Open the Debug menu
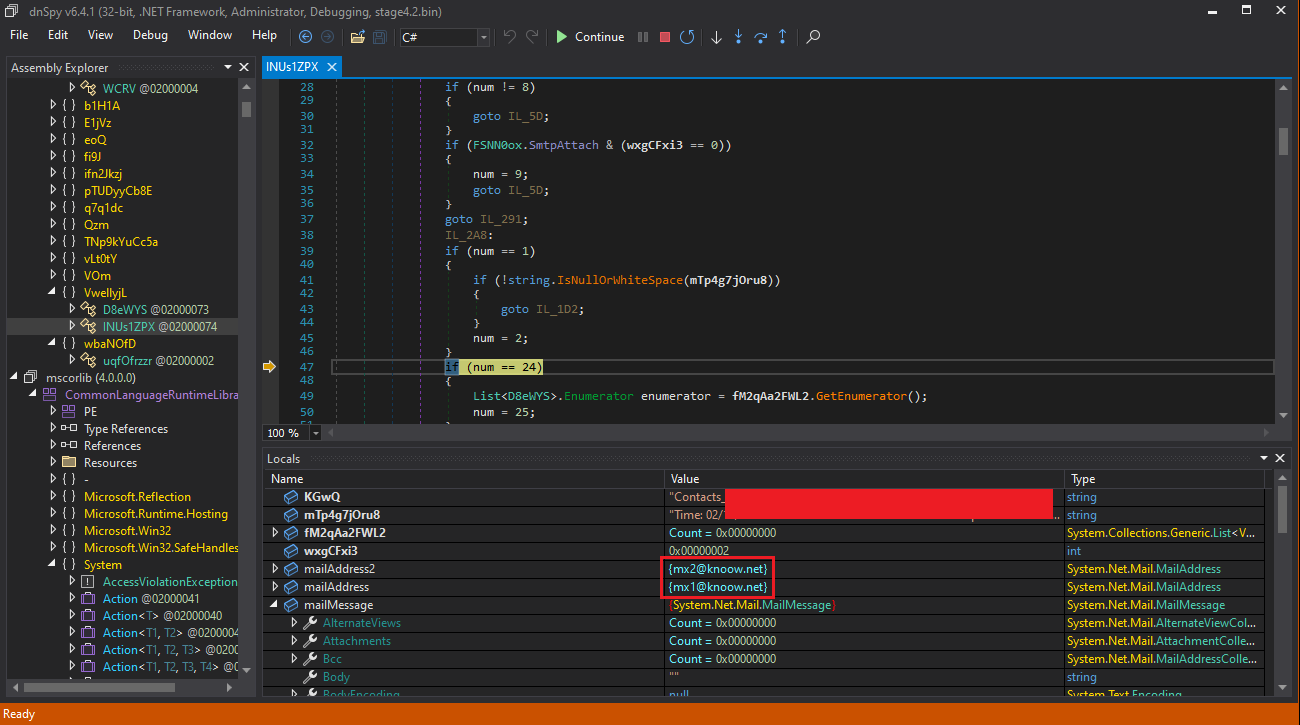This screenshot has height=725, width=1300. pos(150,35)
